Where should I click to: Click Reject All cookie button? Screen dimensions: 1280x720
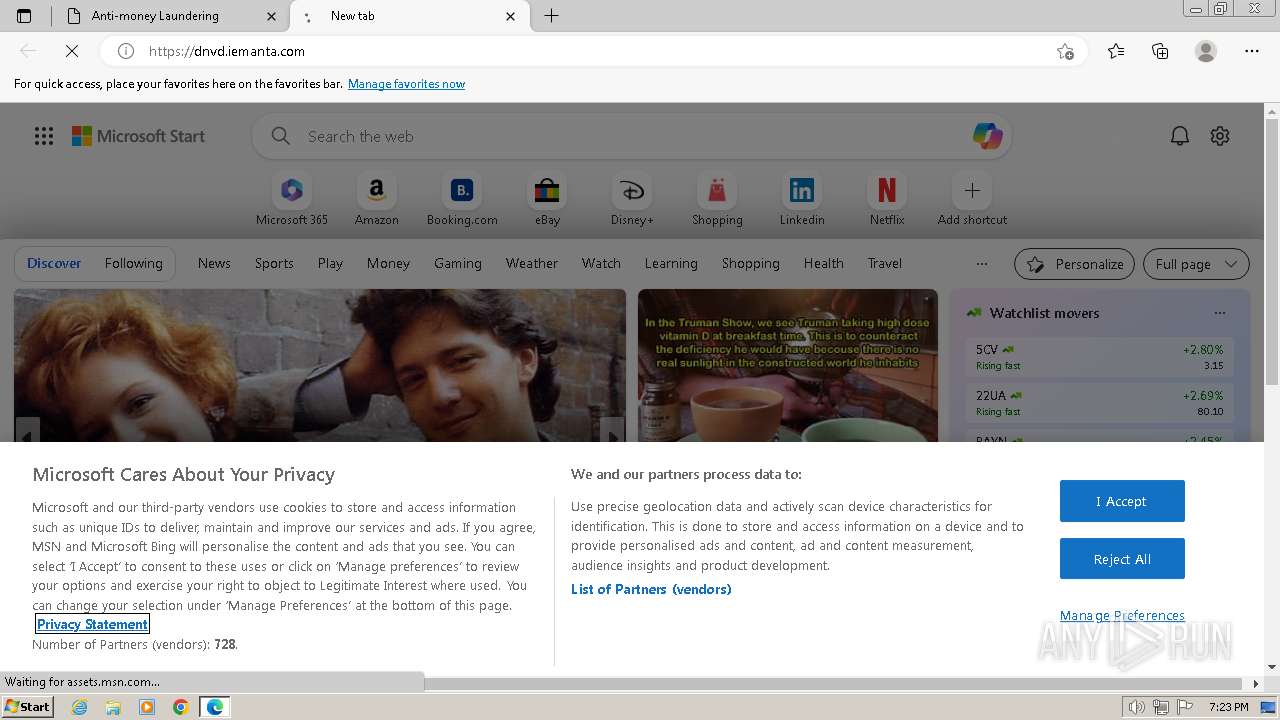pos(1122,559)
